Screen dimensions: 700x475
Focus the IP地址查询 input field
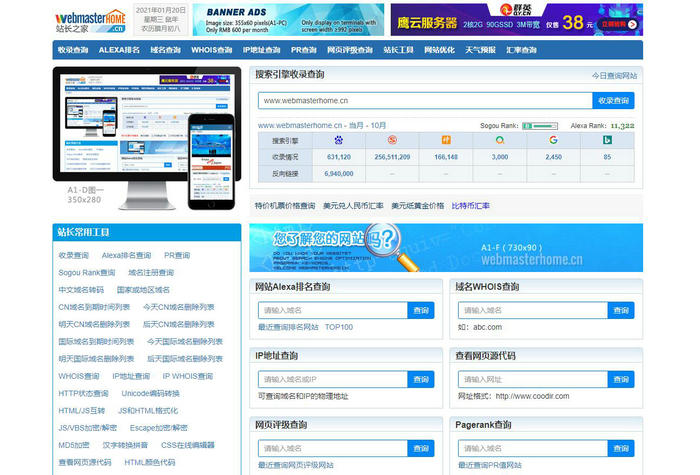(333, 379)
